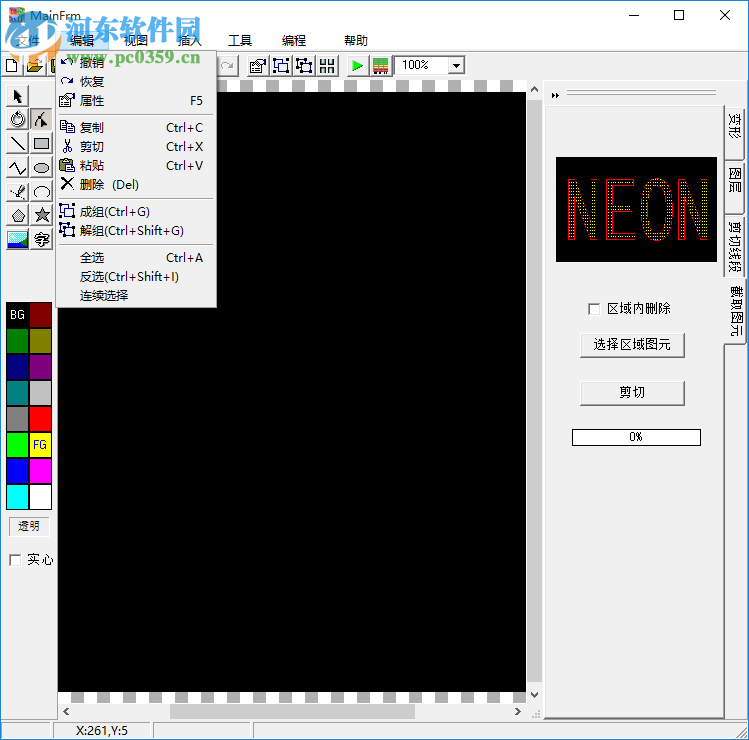This screenshot has width=749, height=740.
Task: Choose 解组(Ctrl+Shift+G) menu entry
Action: tap(136, 231)
